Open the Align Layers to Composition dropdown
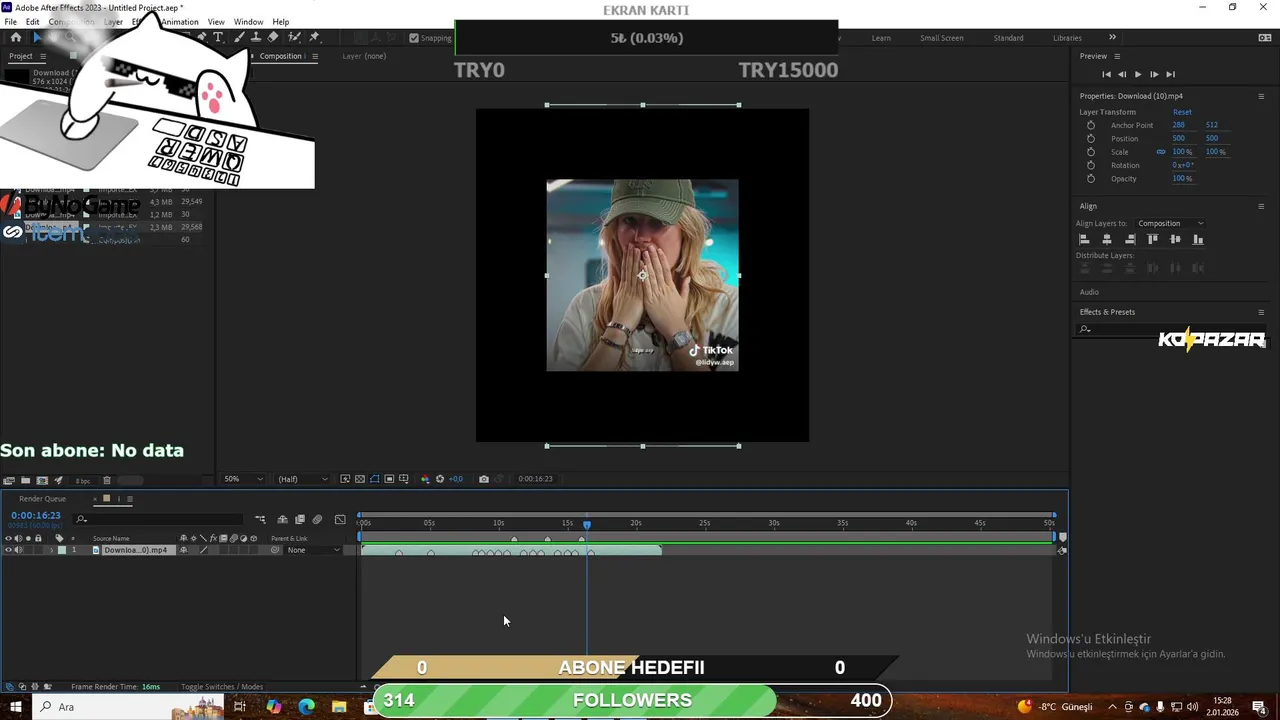 pyautogui.click(x=1170, y=223)
